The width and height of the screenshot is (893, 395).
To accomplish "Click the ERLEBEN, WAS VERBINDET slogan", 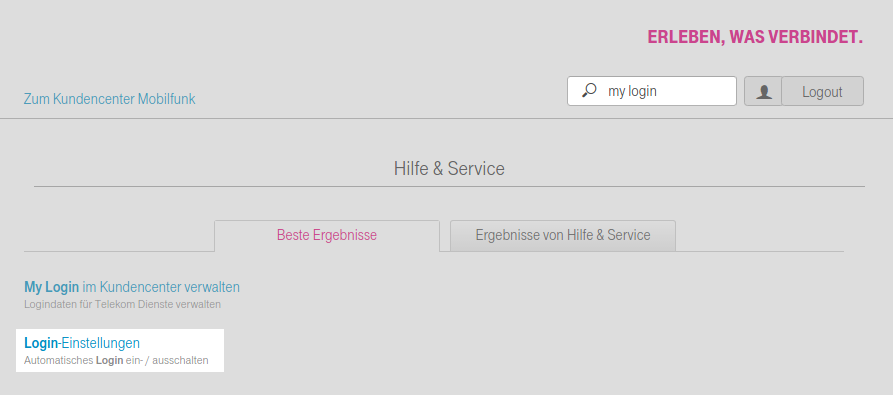I will click(x=755, y=38).
